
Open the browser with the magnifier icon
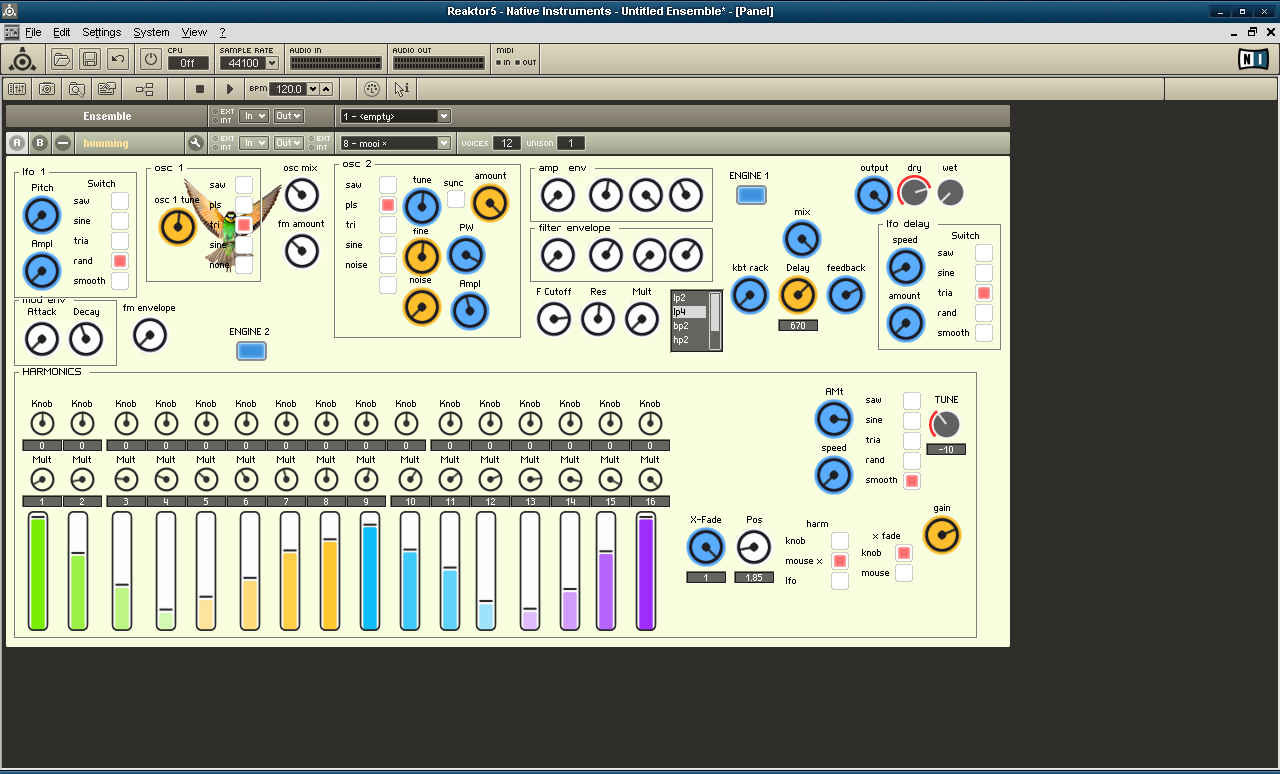tap(76, 89)
